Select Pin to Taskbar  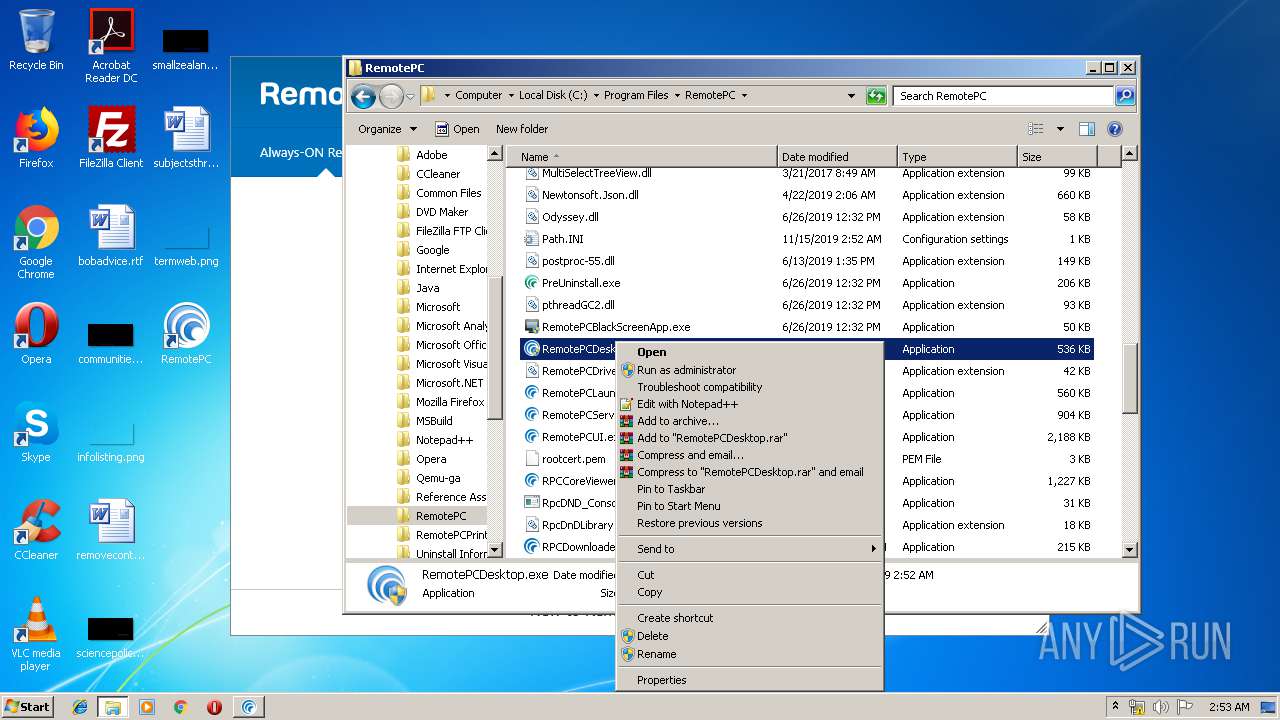(749, 489)
